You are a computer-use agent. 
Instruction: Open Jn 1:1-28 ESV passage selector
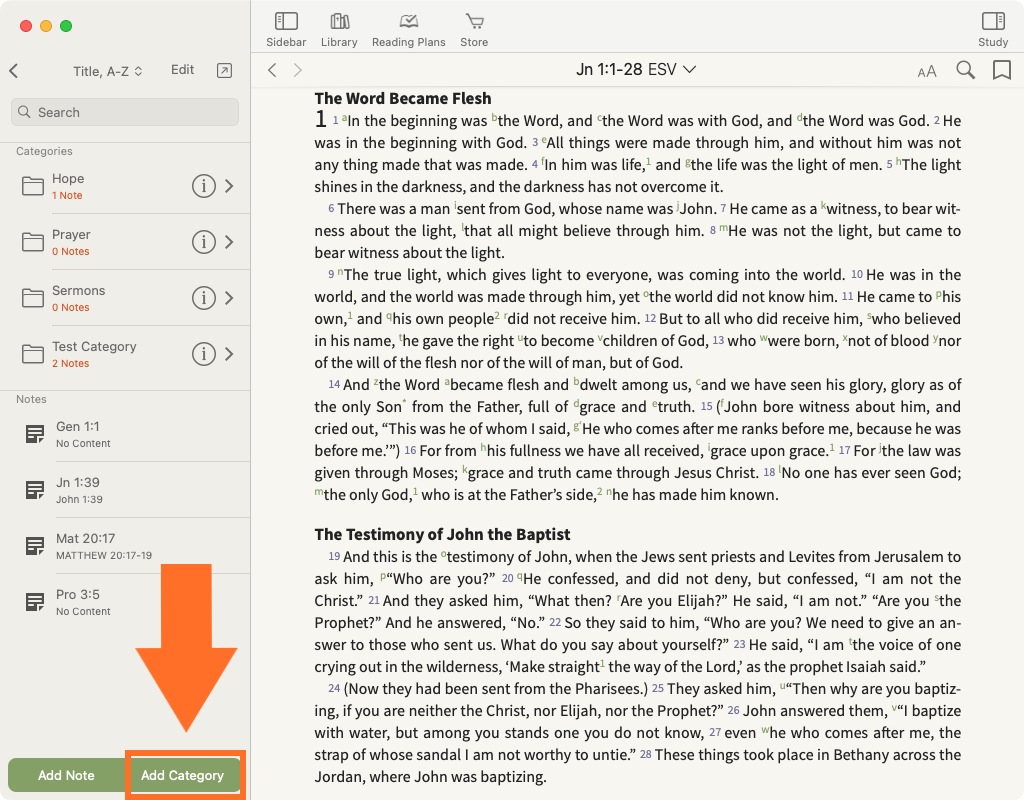636,69
